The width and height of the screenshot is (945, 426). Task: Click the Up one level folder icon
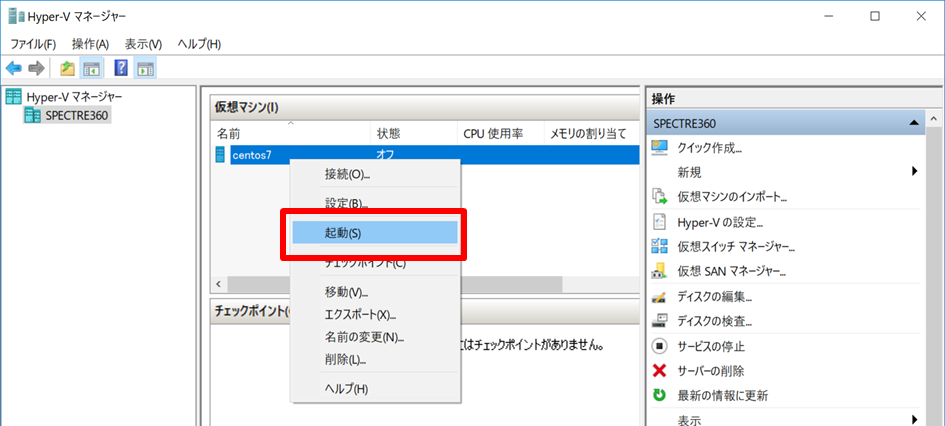(68, 69)
